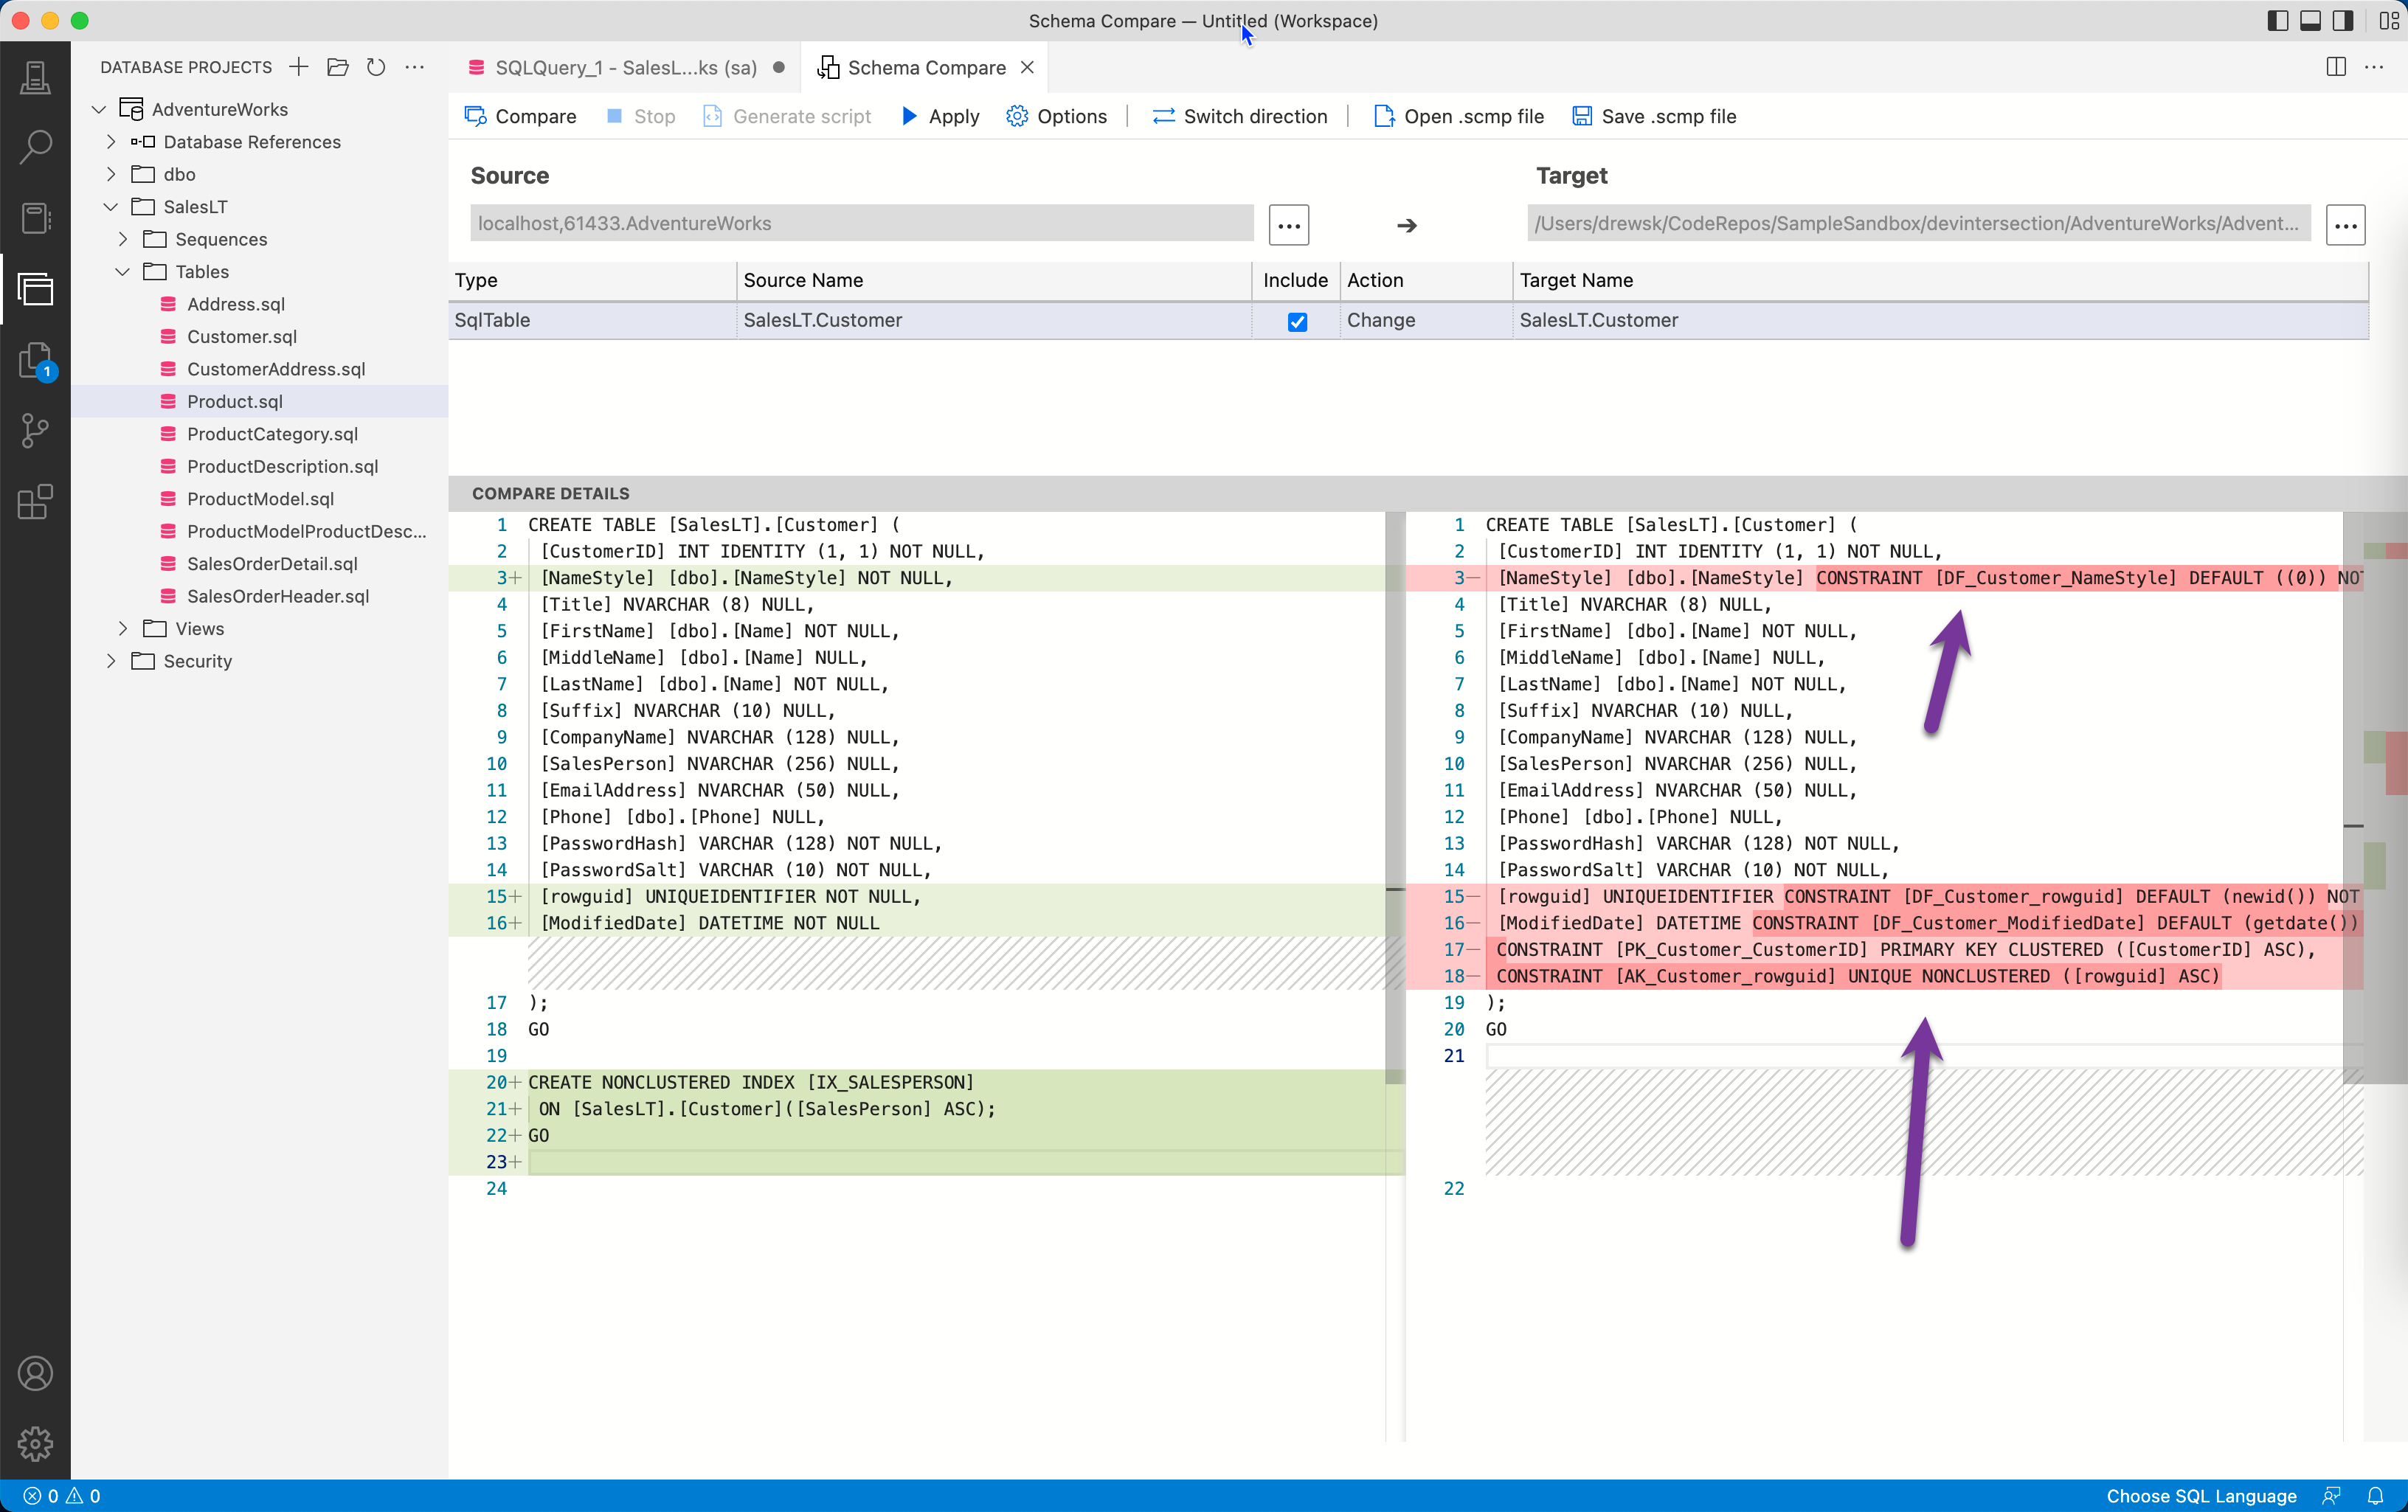2408x1512 pixels.
Task: Click the ellipsis to change the source connection
Action: point(1288,224)
